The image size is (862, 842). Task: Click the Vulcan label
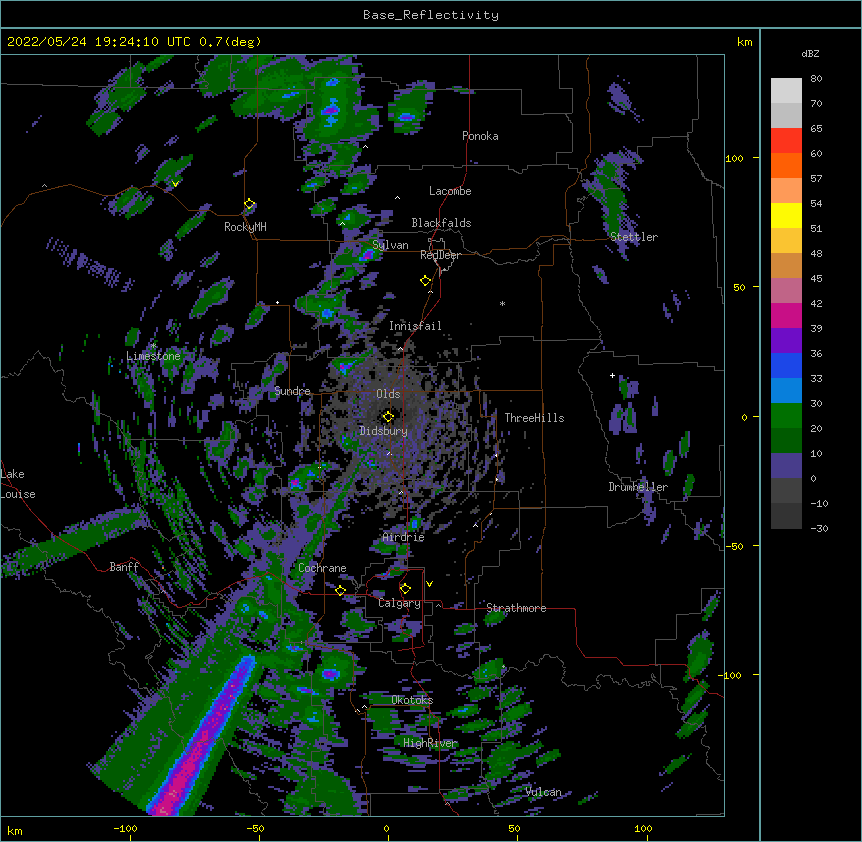pyautogui.click(x=543, y=792)
